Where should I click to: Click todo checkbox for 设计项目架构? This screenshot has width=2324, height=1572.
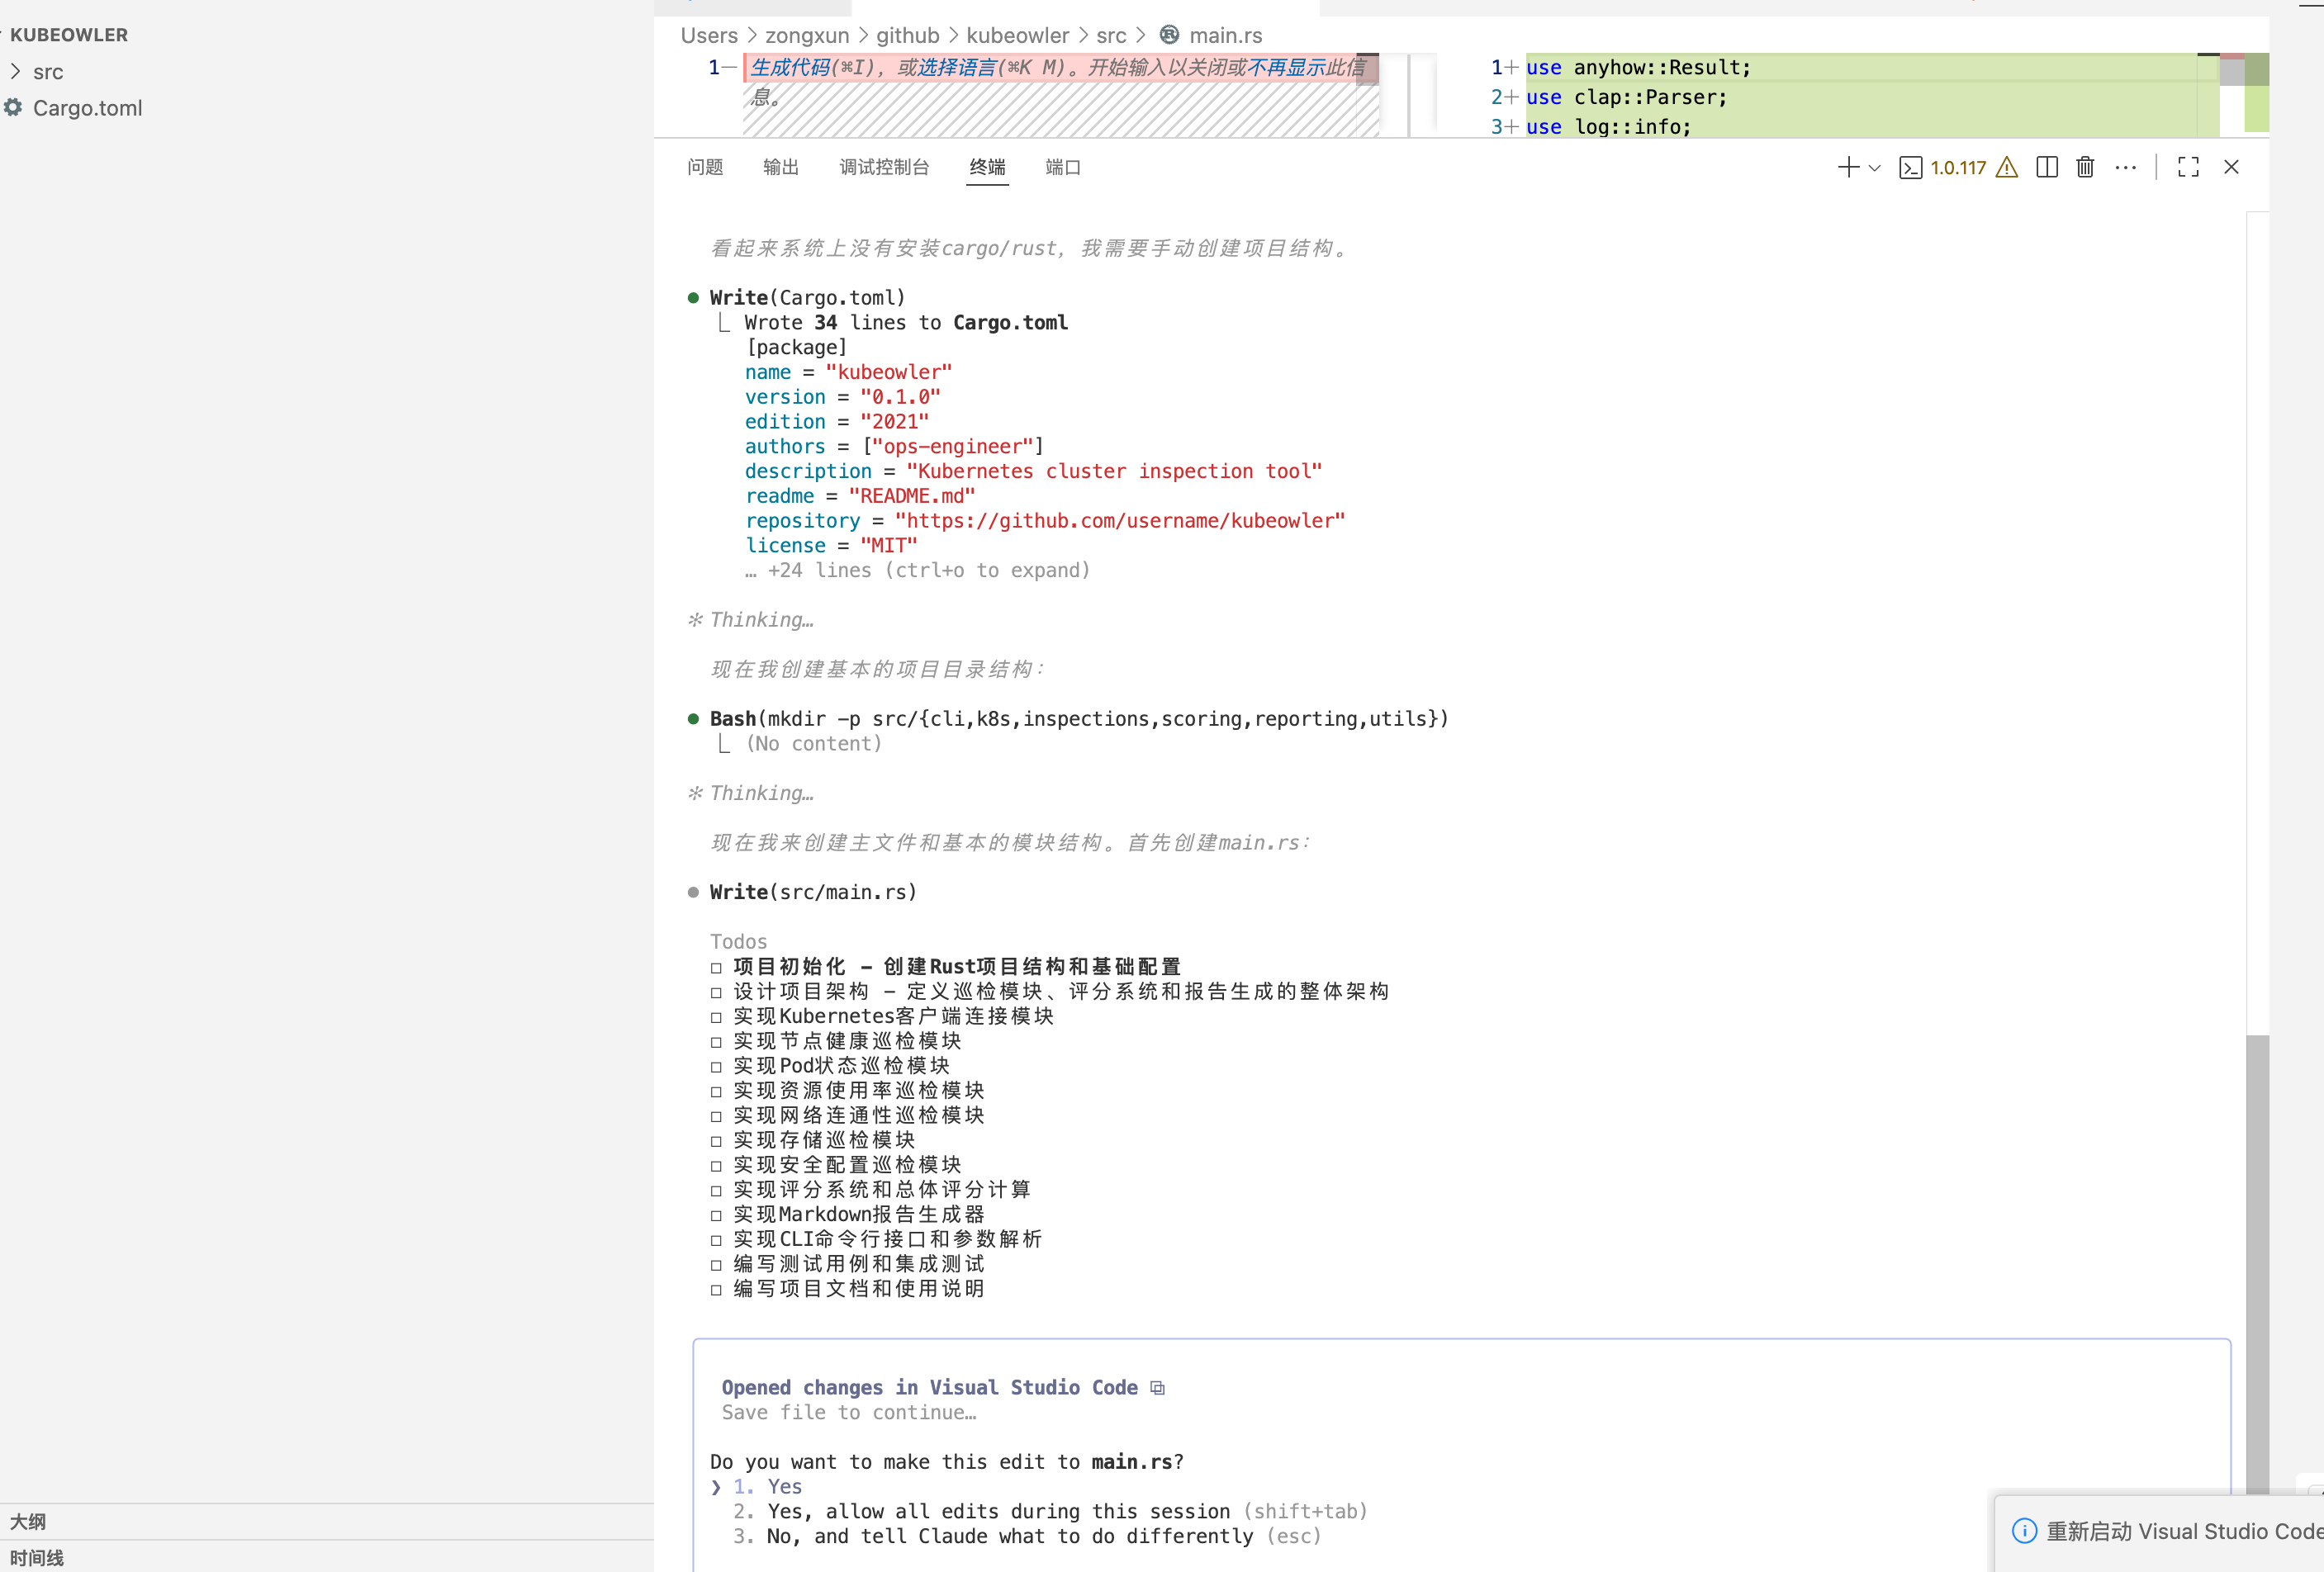[716, 992]
